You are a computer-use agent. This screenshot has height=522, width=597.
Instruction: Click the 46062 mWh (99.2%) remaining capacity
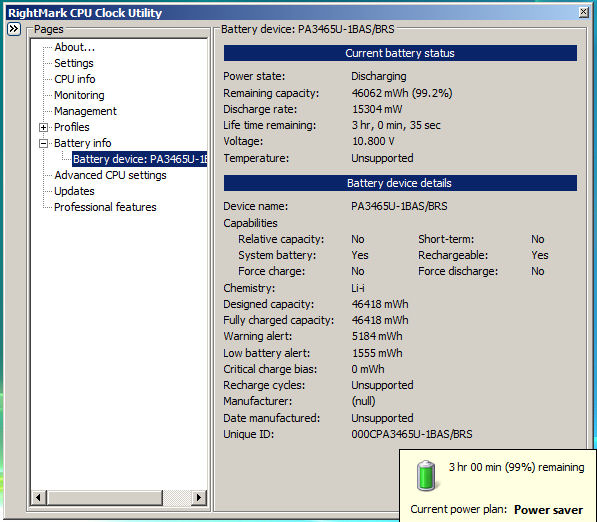click(x=402, y=93)
